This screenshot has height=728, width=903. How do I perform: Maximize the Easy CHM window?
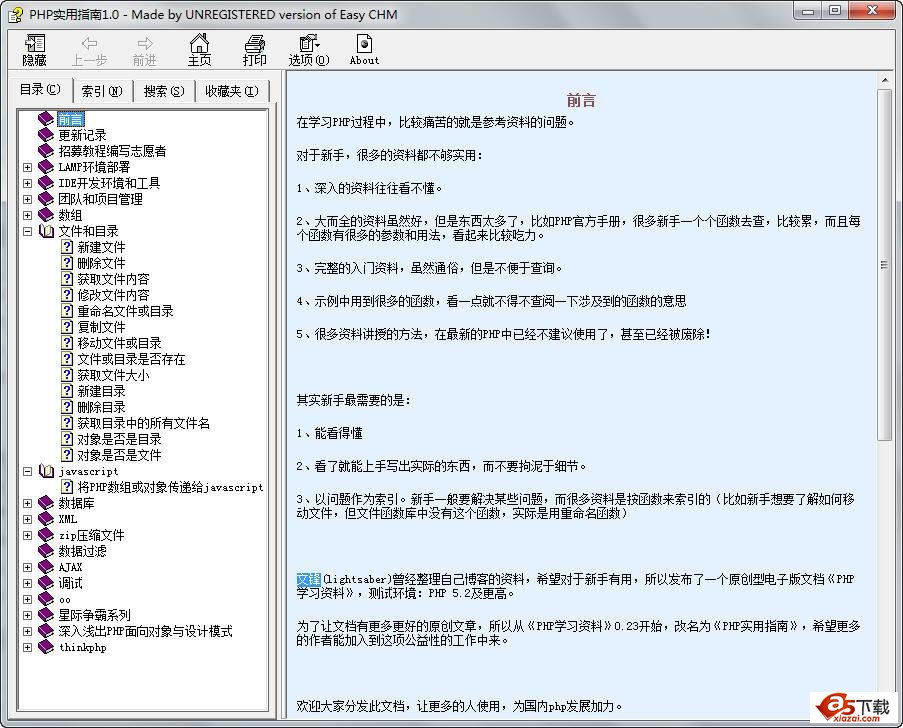[x=834, y=11]
